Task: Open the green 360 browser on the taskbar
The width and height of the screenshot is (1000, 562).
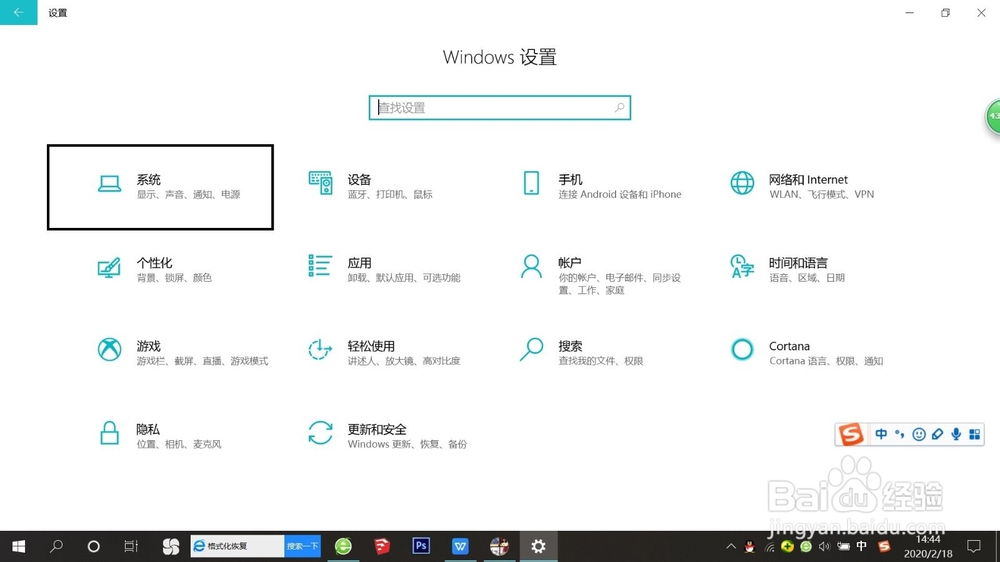Action: pyautogui.click(x=343, y=546)
